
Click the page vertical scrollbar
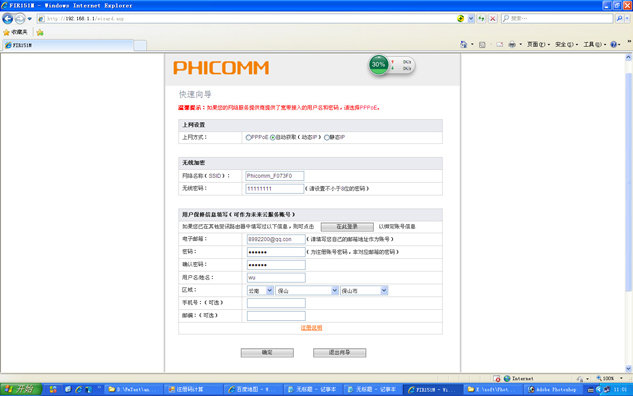[628, 182]
